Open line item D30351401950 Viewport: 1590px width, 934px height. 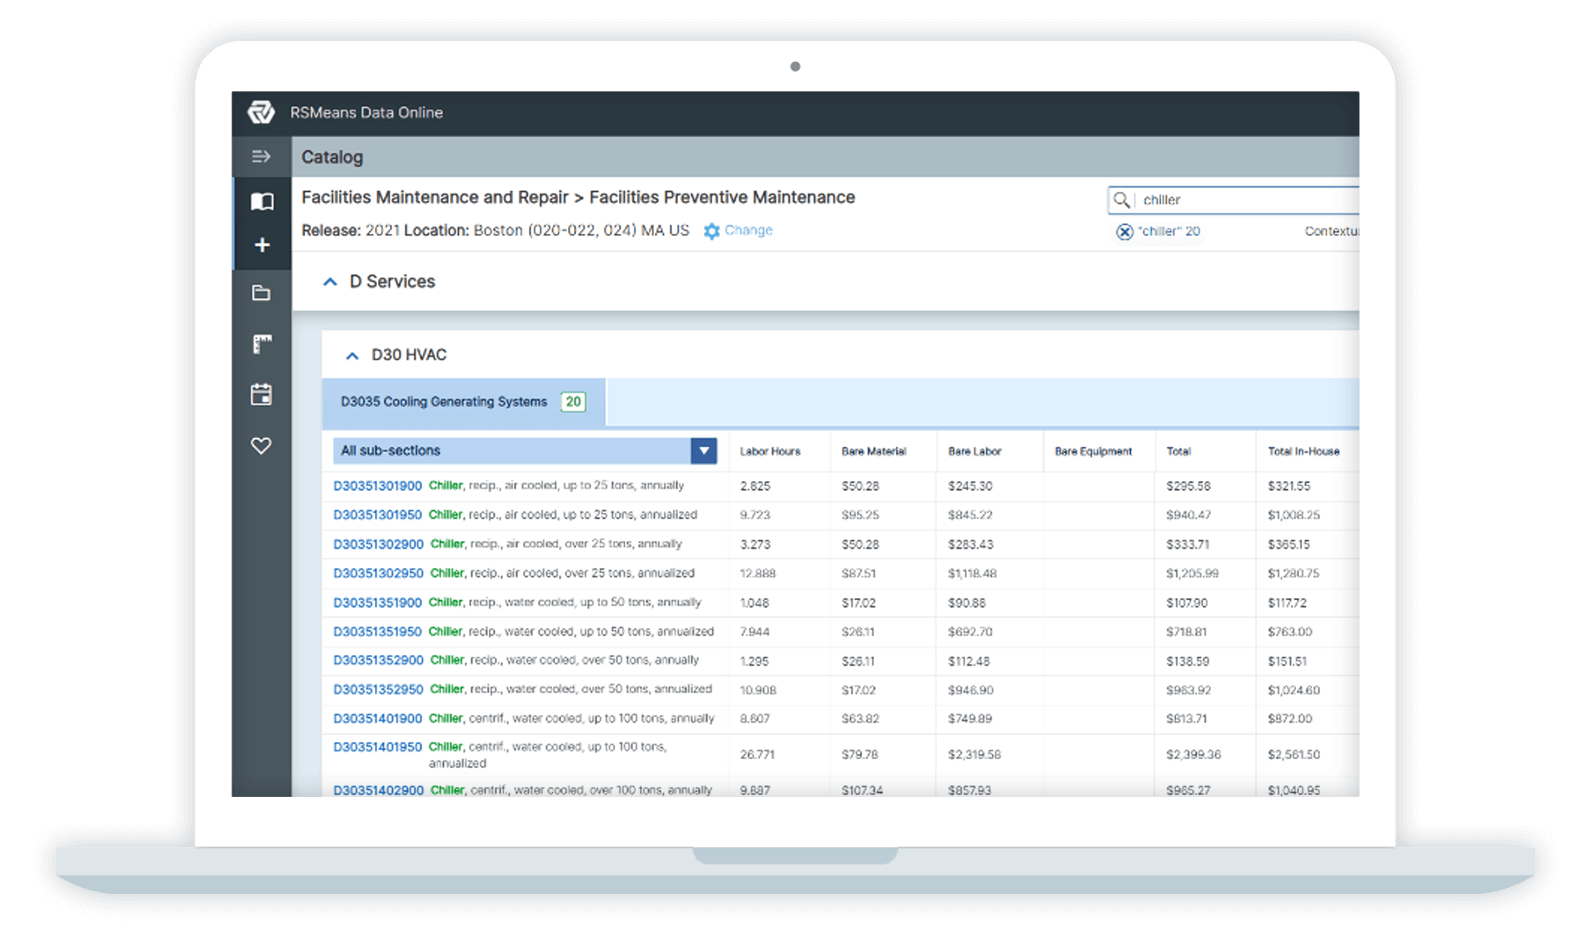pyautogui.click(x=377, y=747)
